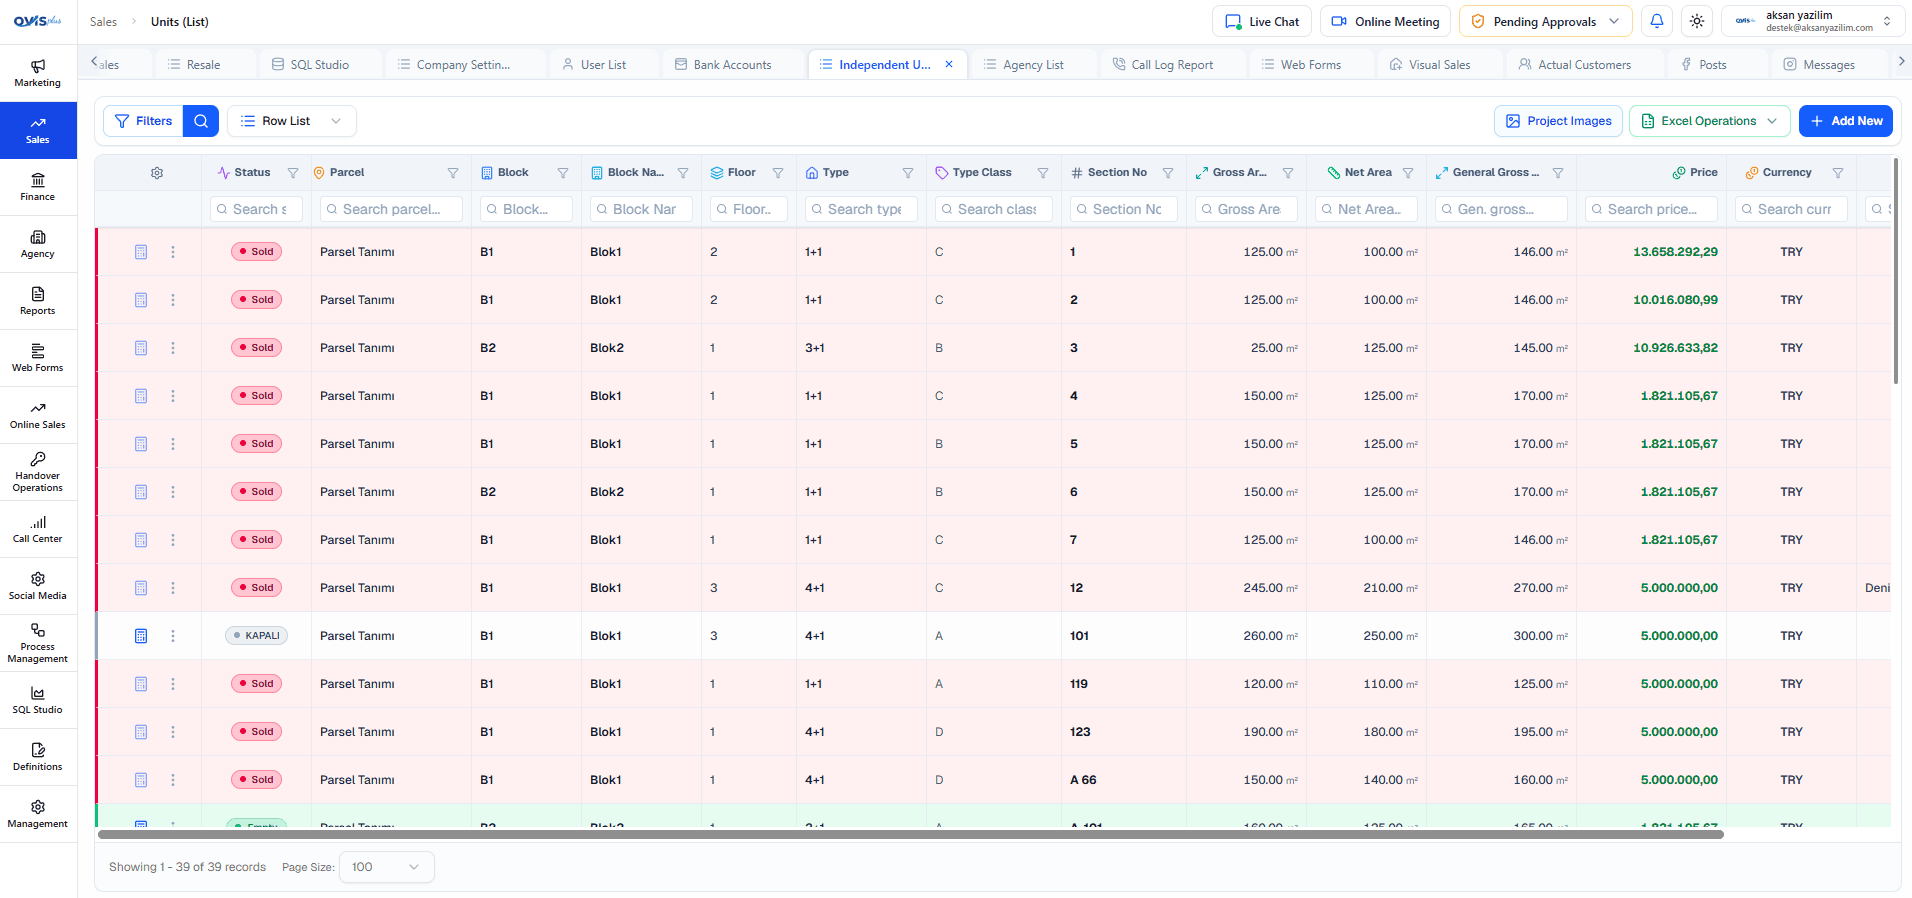Screen dimensions: 1912x898
Task: Open Page Size dropdown
Action: point(387,867)
